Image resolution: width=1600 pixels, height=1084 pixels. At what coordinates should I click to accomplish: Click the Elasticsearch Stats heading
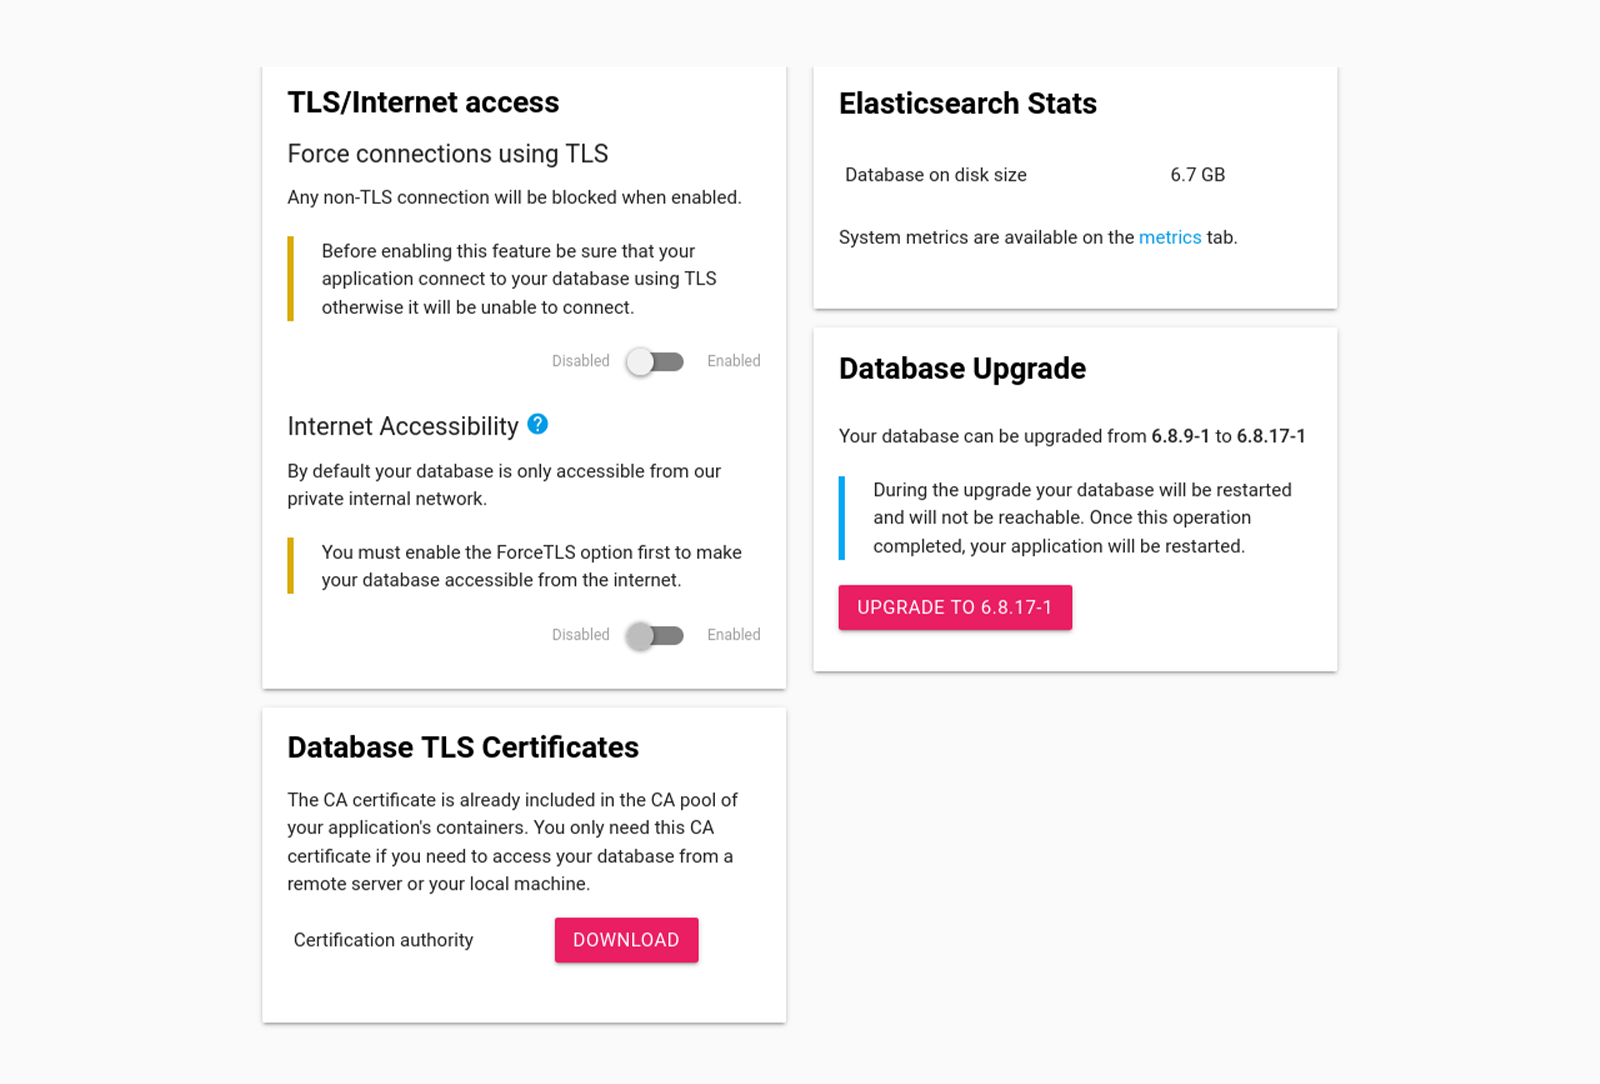pyautogui.click(x=967, y=103)
